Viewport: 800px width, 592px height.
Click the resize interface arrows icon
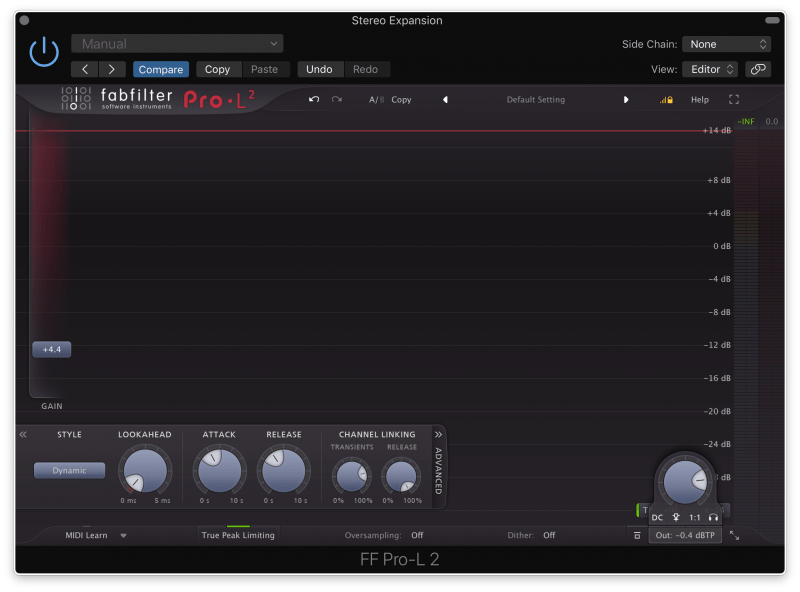click(x=734, y=535)
